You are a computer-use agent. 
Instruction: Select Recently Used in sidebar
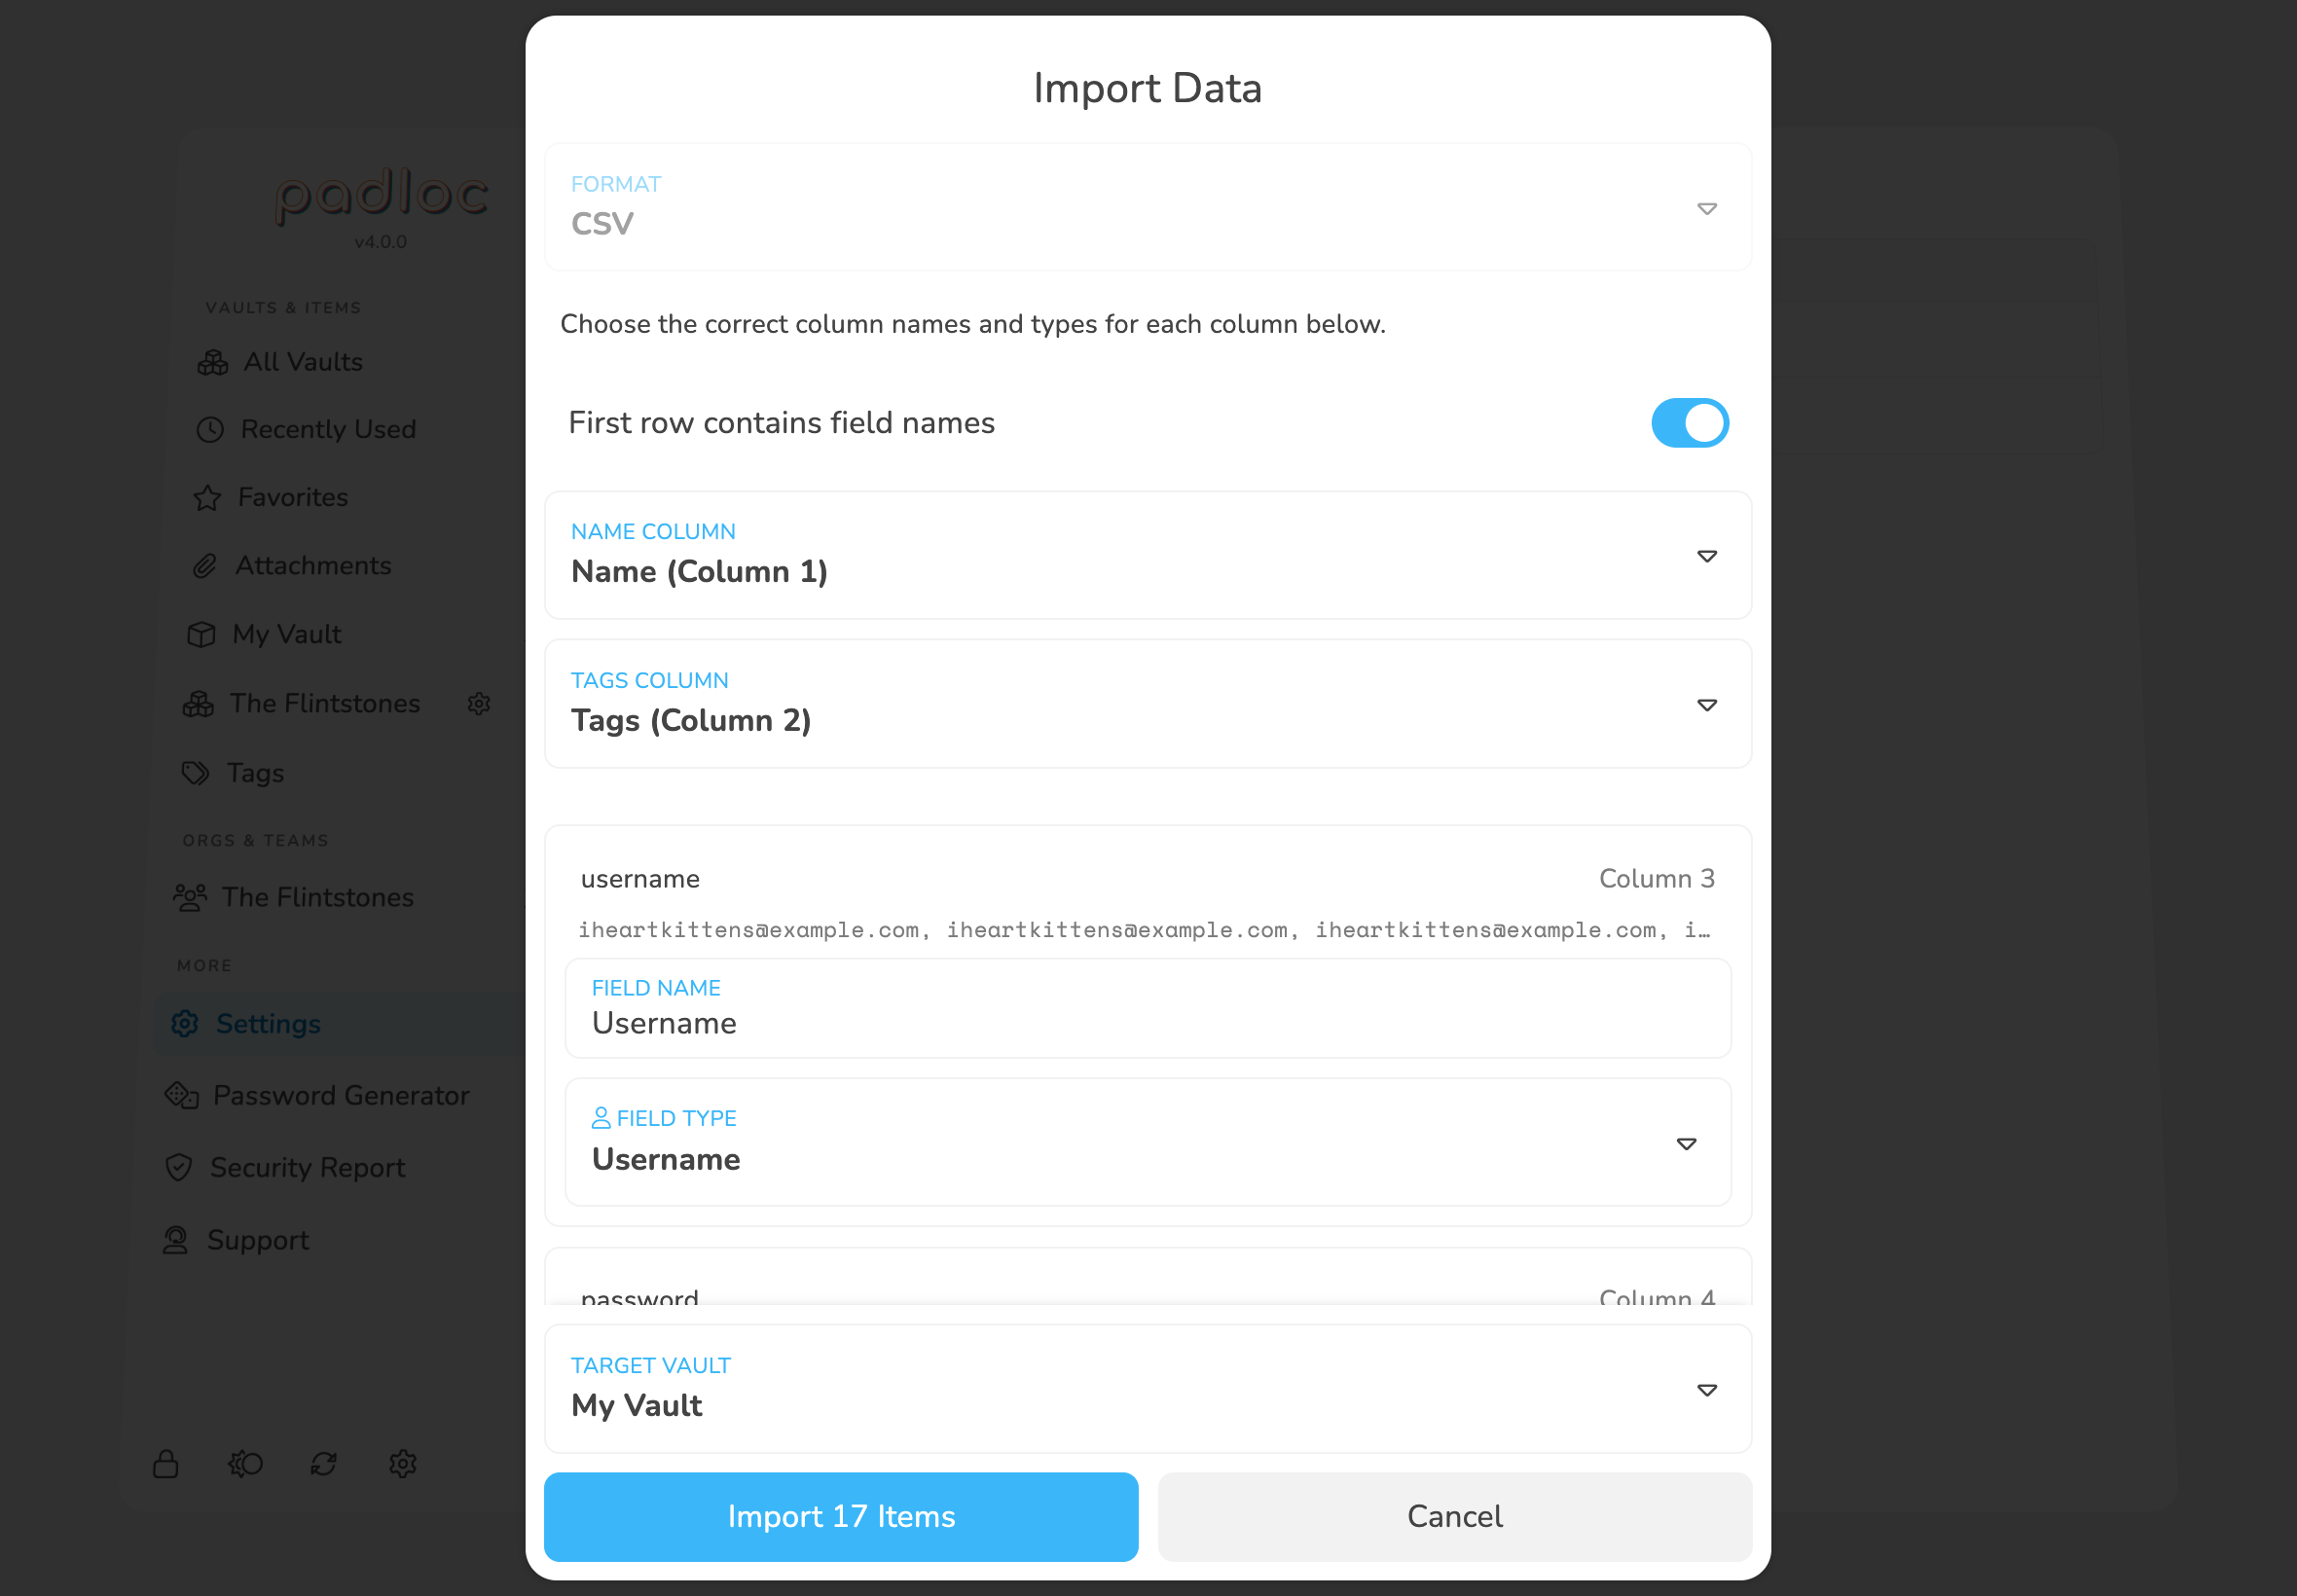[x=328, y=430]
